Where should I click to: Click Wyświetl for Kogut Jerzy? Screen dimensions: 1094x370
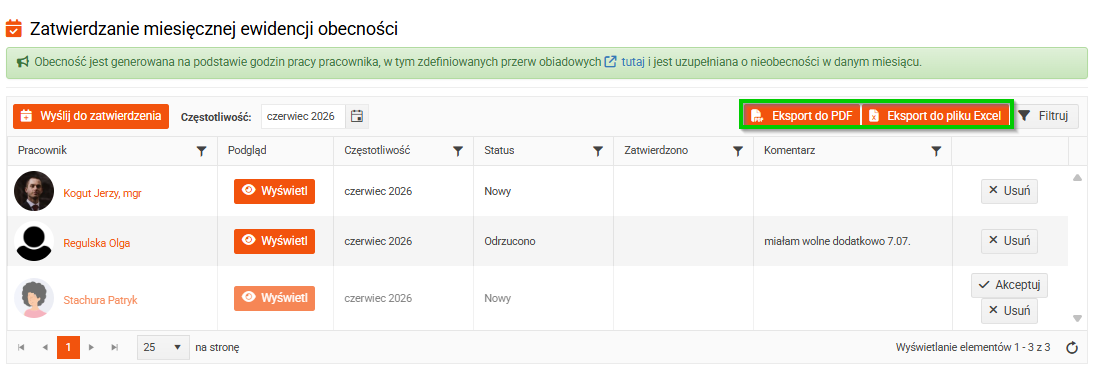(274, 191)
